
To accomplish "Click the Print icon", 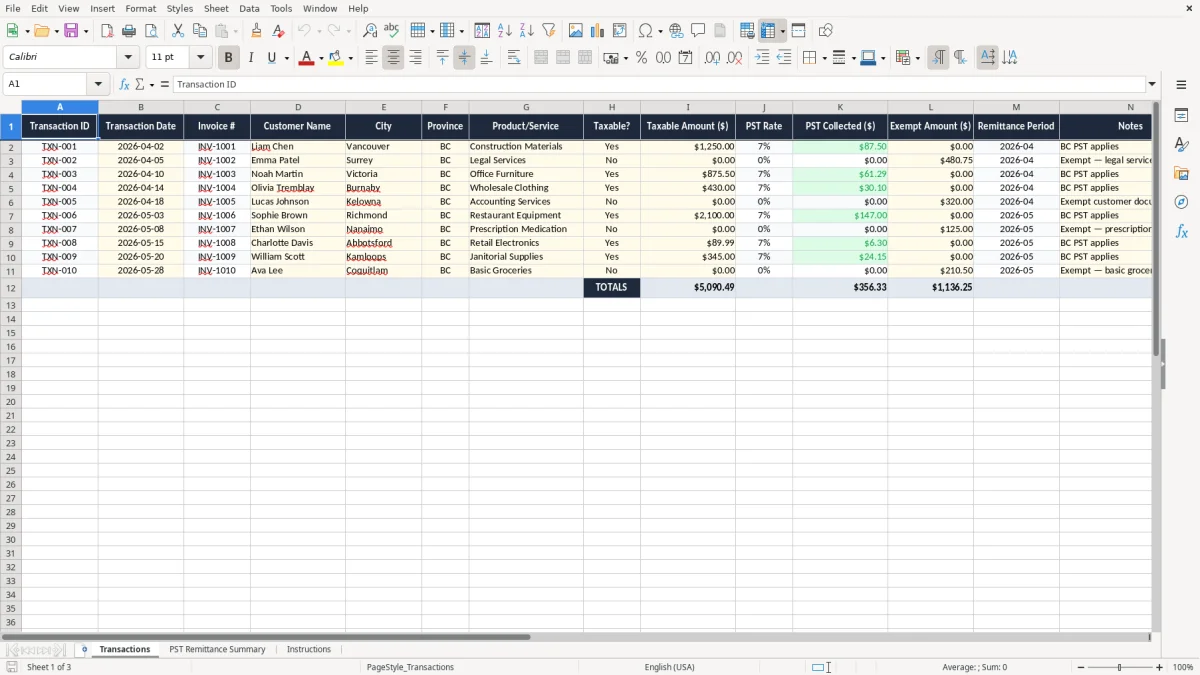I will (129, 31).
